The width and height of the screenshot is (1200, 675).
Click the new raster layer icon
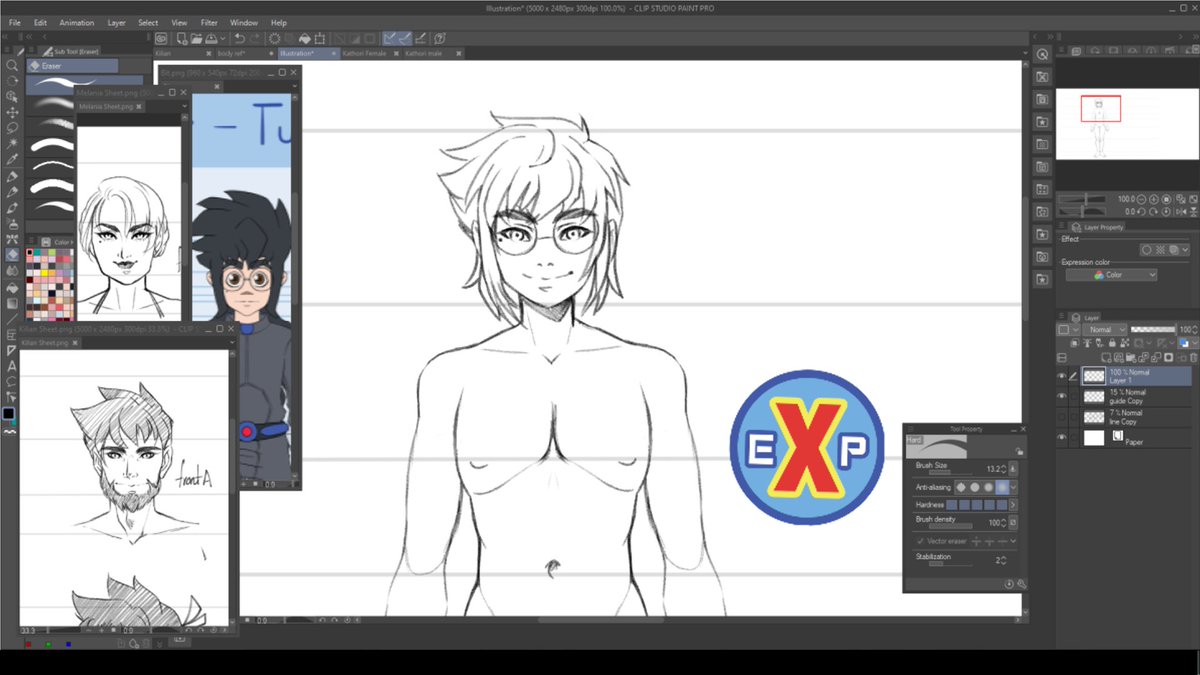[1106, 358]
